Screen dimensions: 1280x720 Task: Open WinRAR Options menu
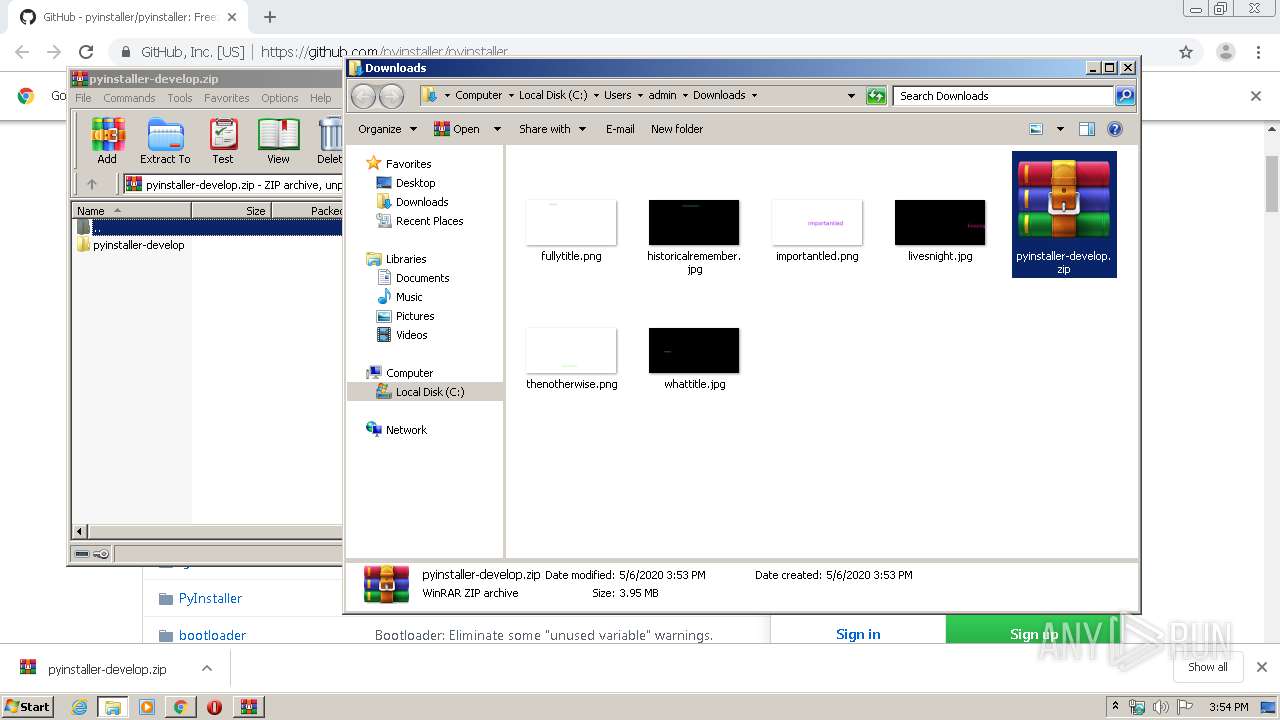(280, 98)
